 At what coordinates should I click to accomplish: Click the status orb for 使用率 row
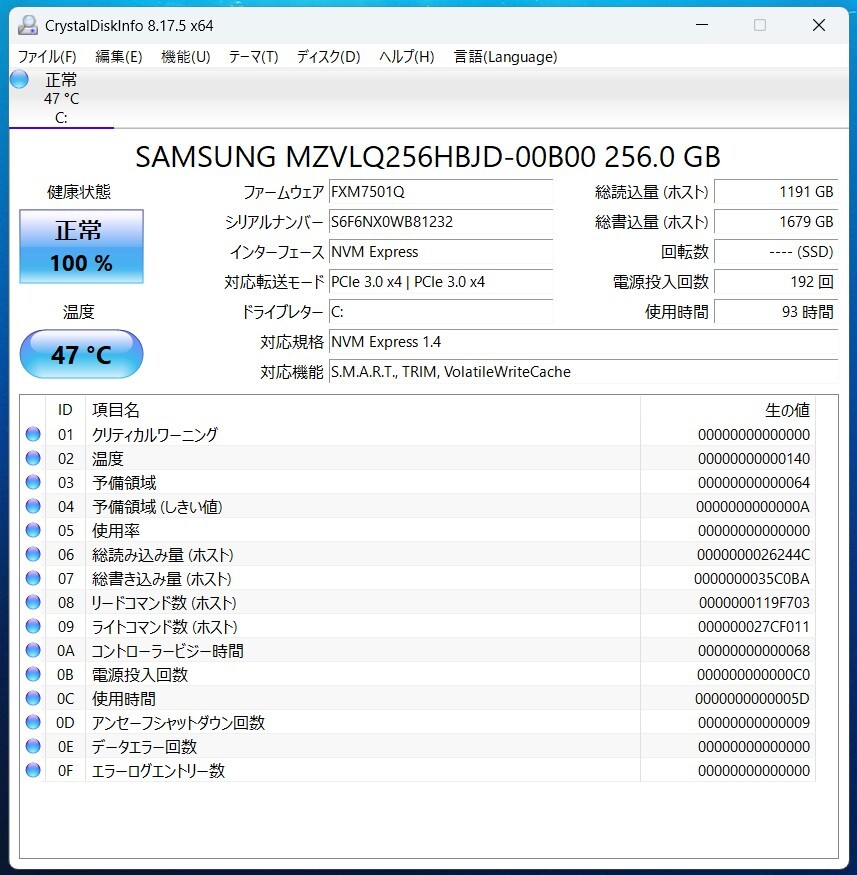click(x=33, y=530)
